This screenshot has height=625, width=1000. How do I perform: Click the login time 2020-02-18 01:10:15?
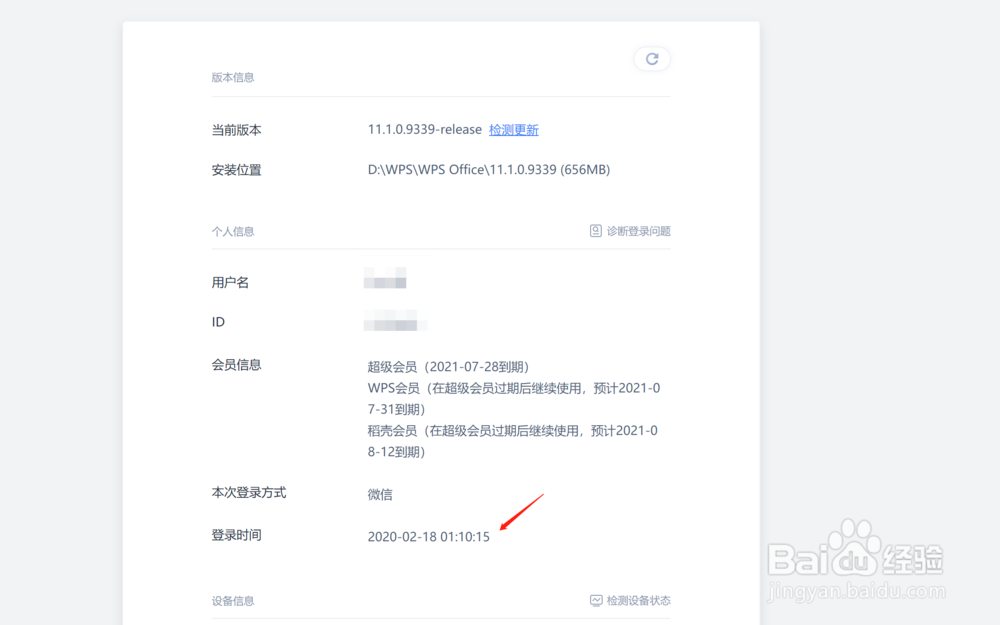tap(429, 535)
